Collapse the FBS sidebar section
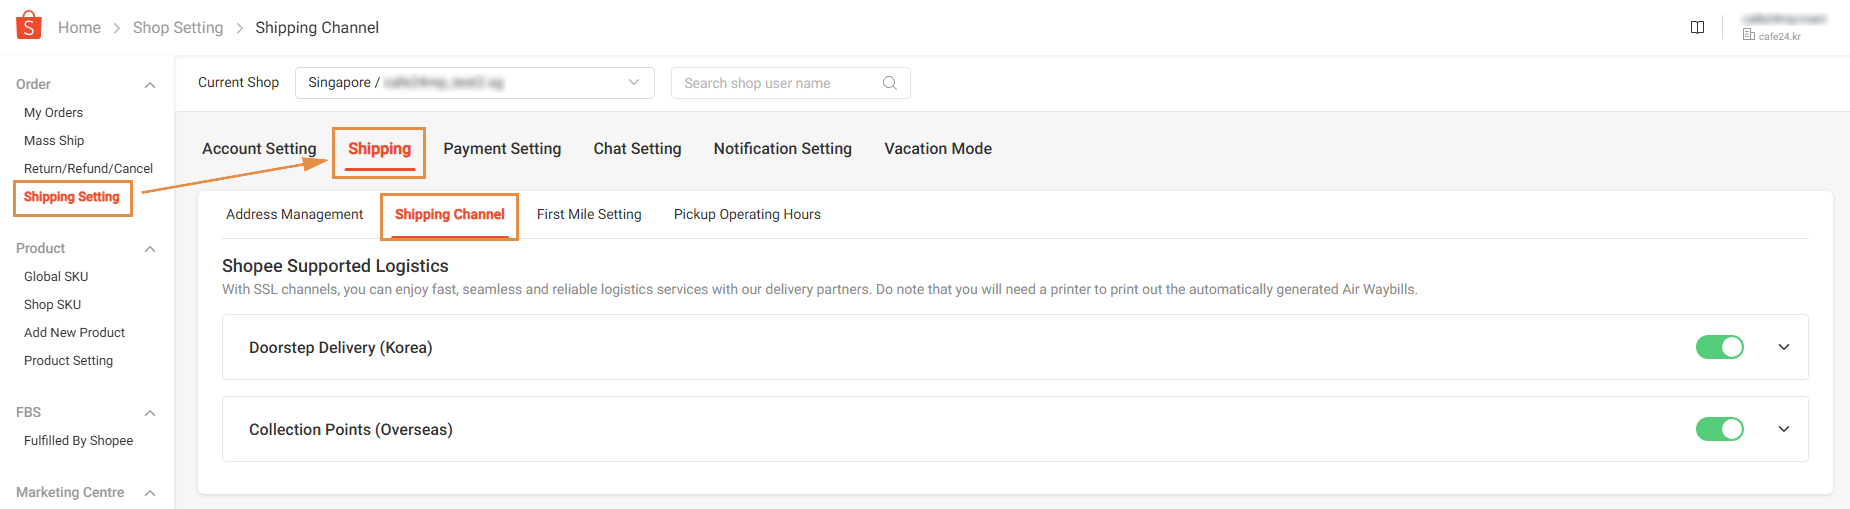Viewport: 1850px width, 509px height. [x=150, y=413]
